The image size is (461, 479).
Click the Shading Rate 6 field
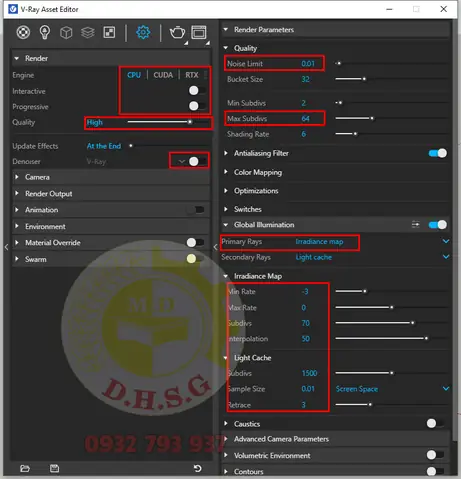point(303,134)
